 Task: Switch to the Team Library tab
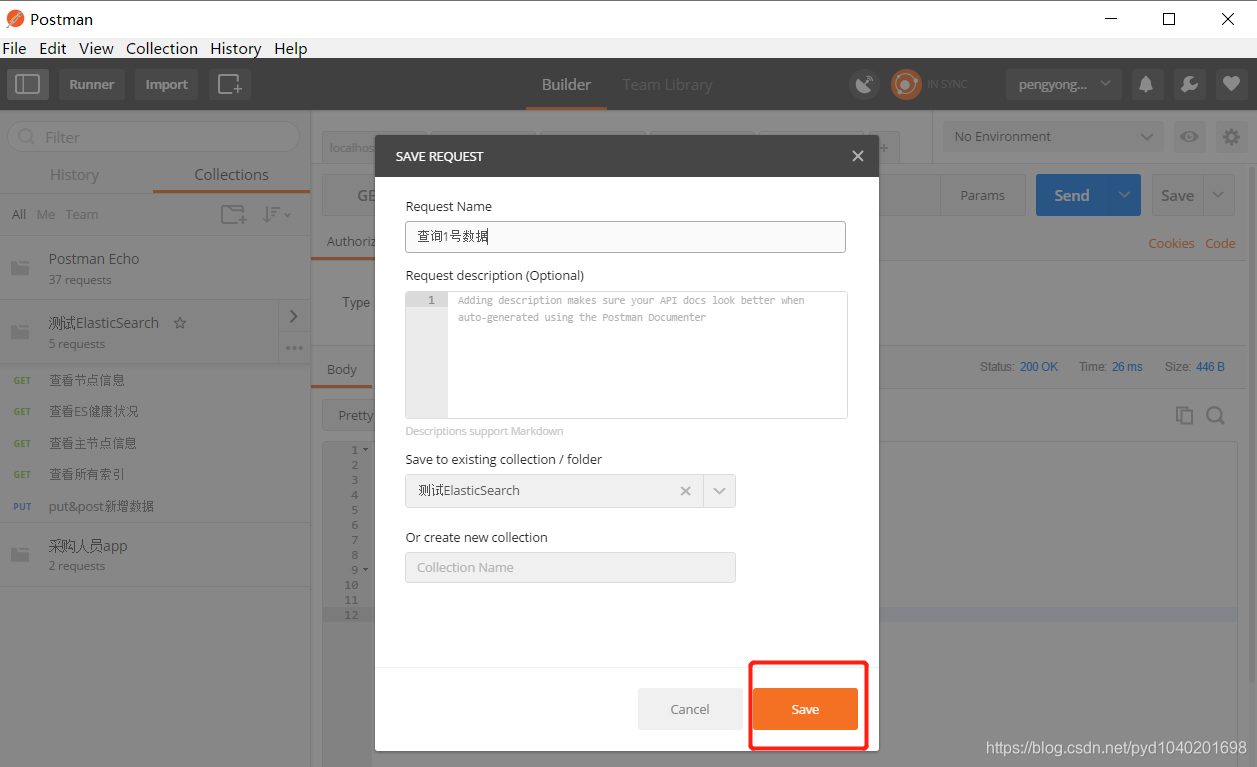667,85
